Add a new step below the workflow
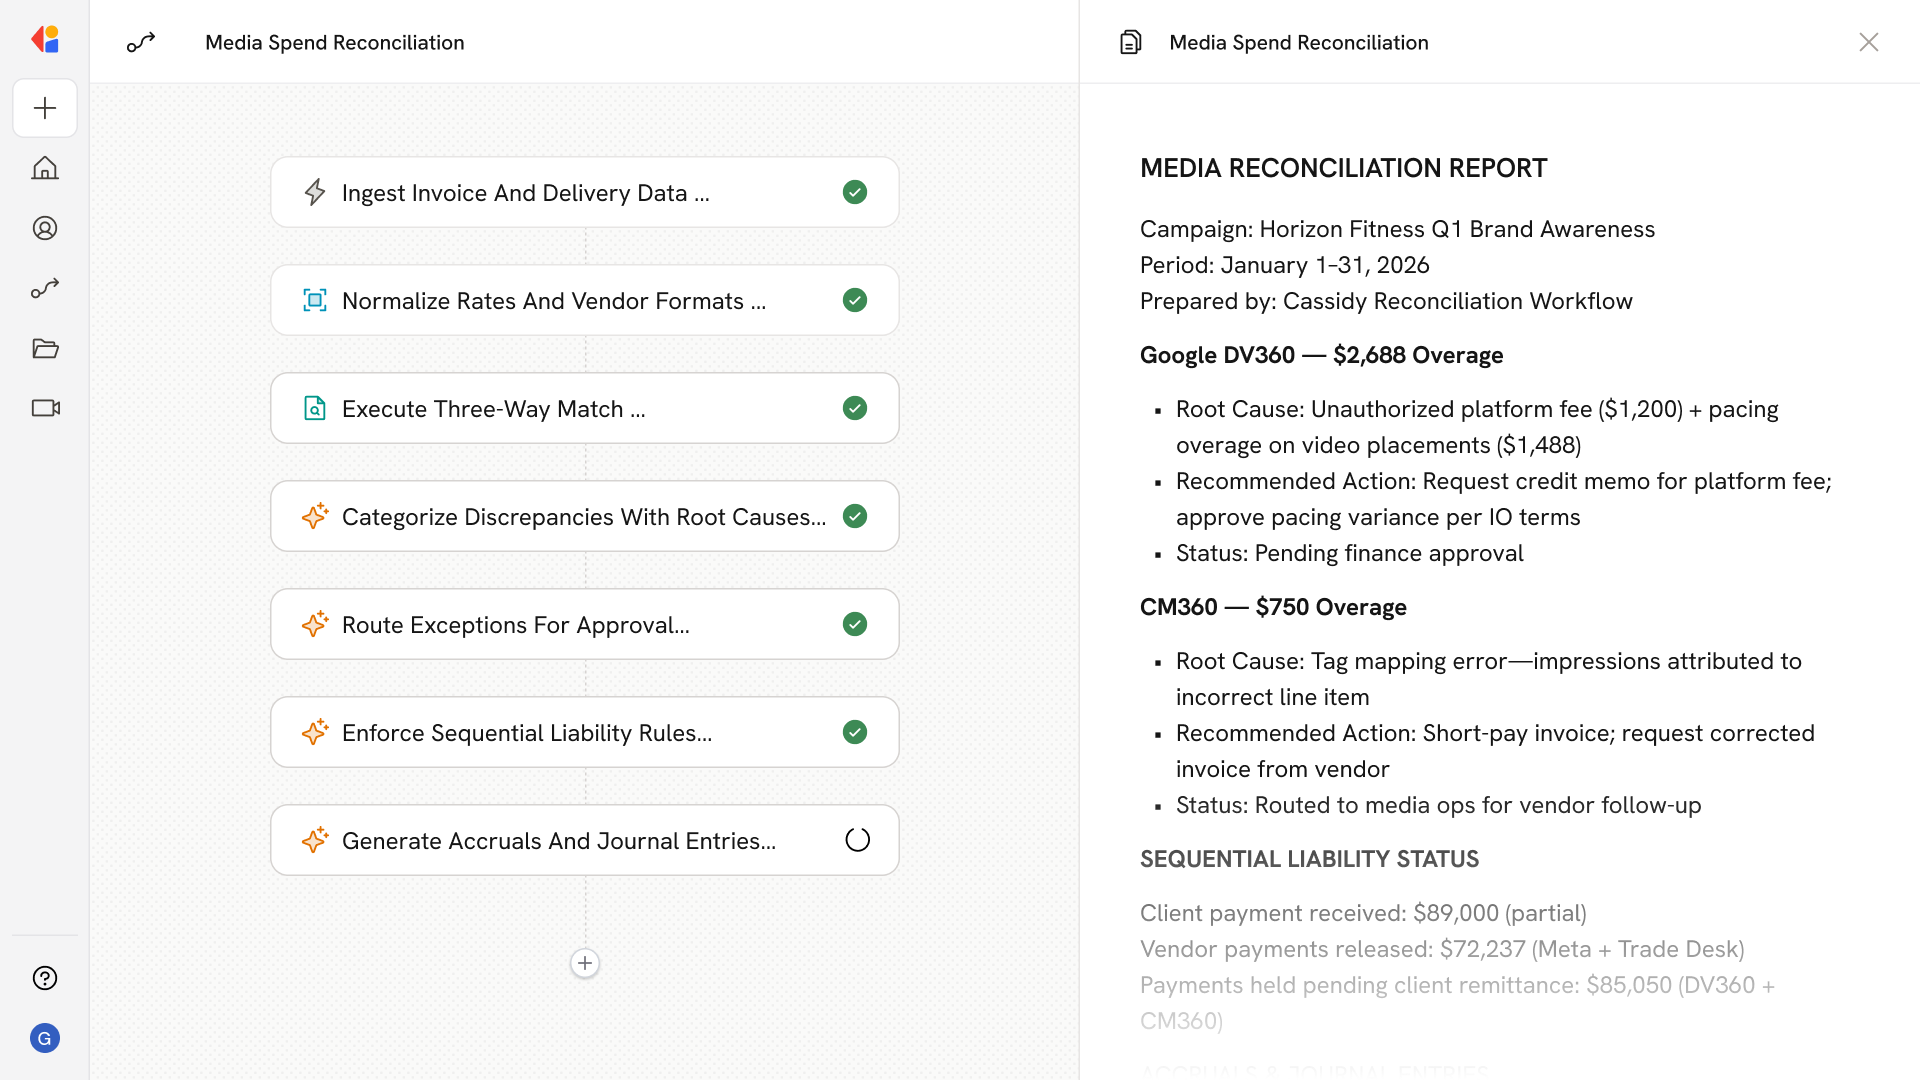 pos(585,963)
